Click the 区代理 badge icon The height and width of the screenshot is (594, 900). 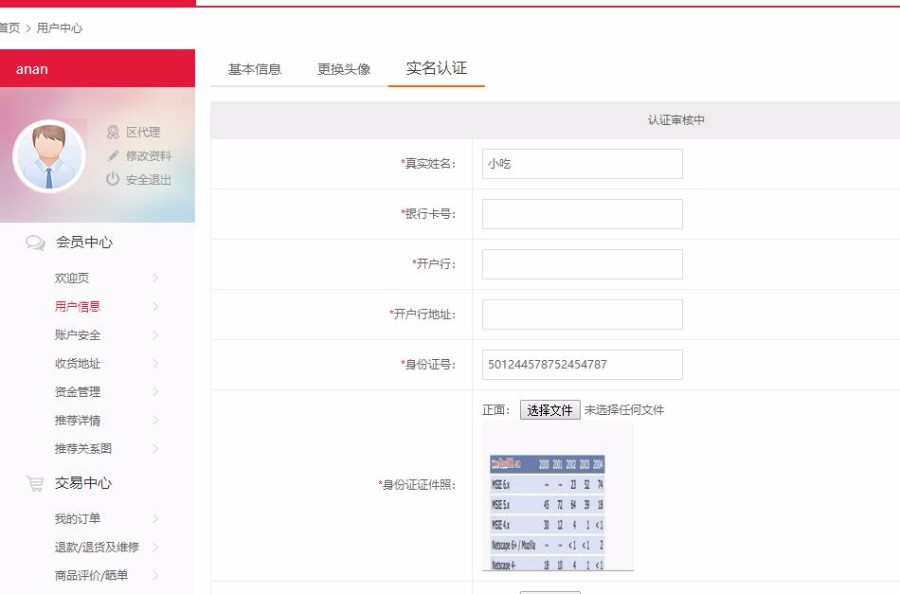[113, 132]
